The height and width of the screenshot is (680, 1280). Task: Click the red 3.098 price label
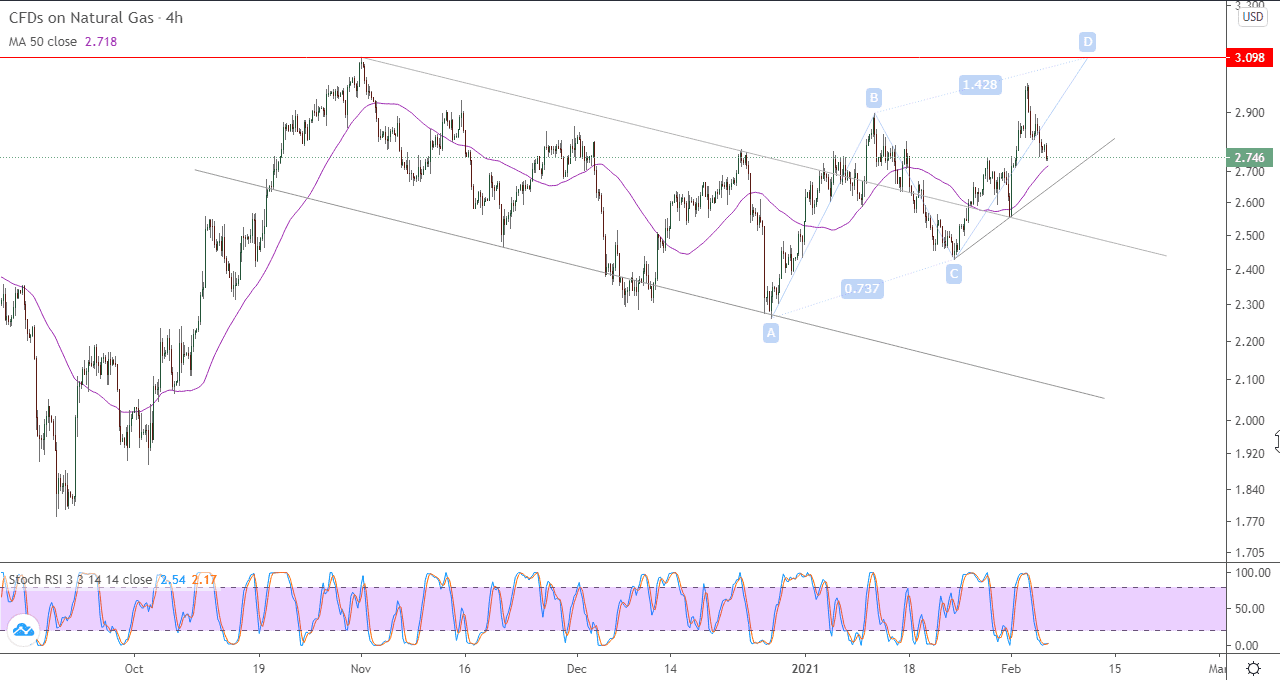1249,59
